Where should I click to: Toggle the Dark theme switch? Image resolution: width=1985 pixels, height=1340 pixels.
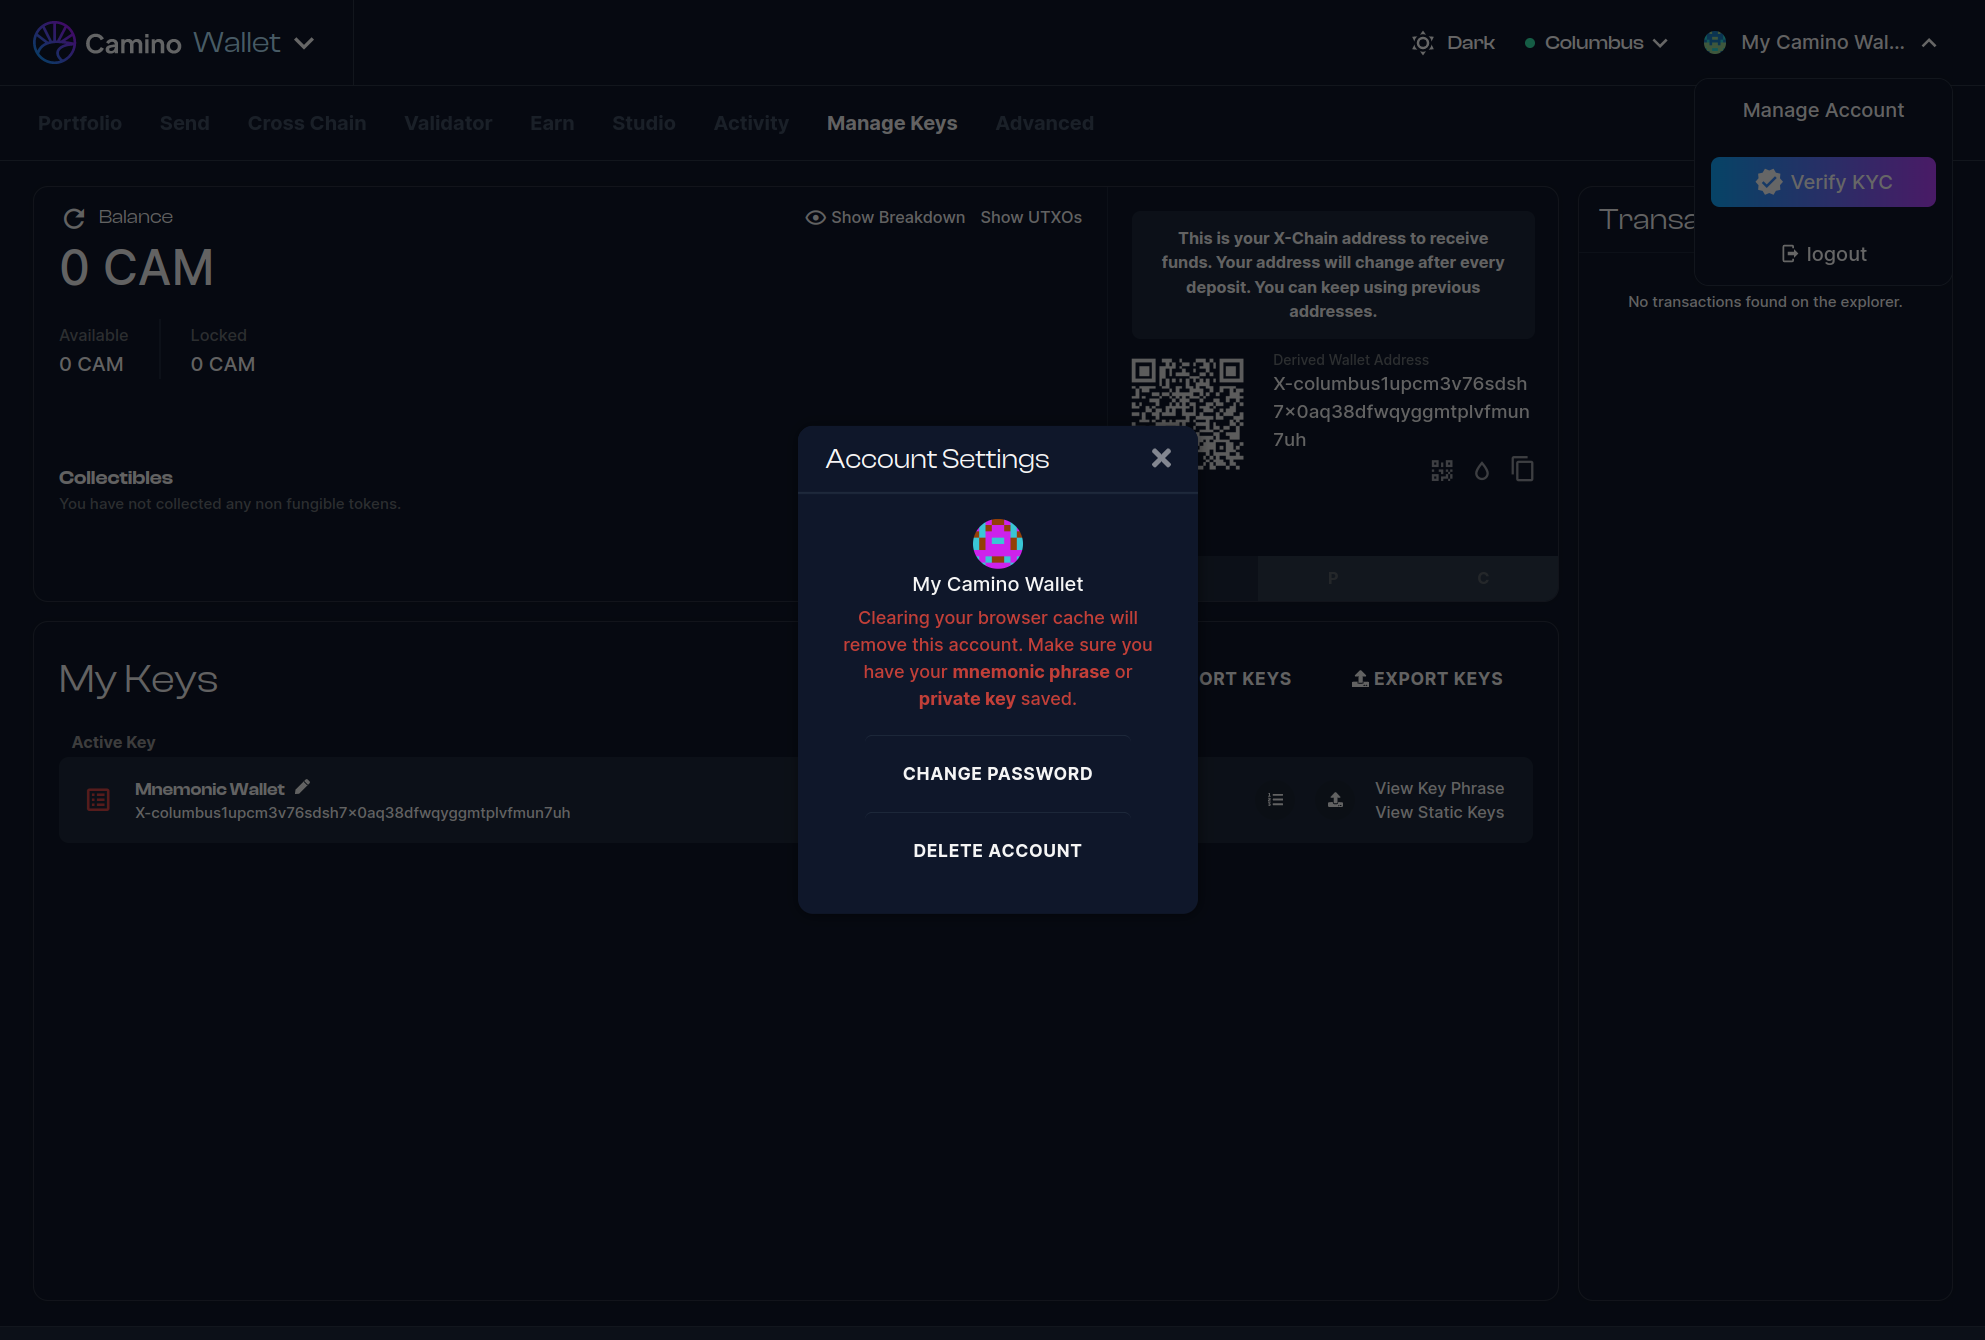1452,43
